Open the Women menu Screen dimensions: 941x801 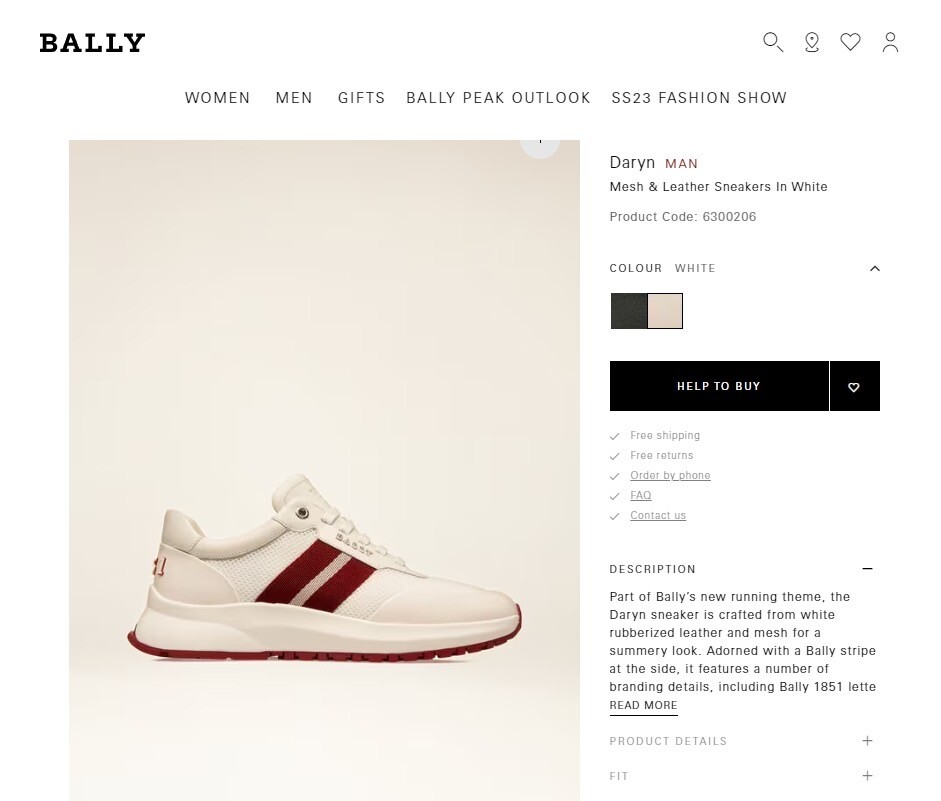click(x=217, y=98)
